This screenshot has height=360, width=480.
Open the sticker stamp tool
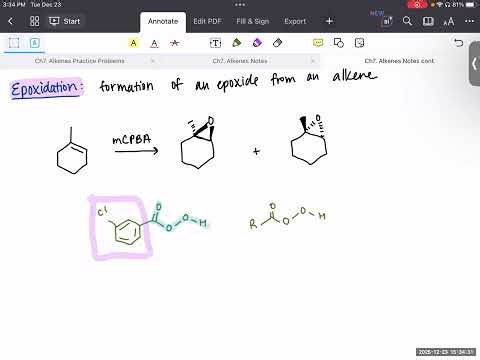coord(359,43)
